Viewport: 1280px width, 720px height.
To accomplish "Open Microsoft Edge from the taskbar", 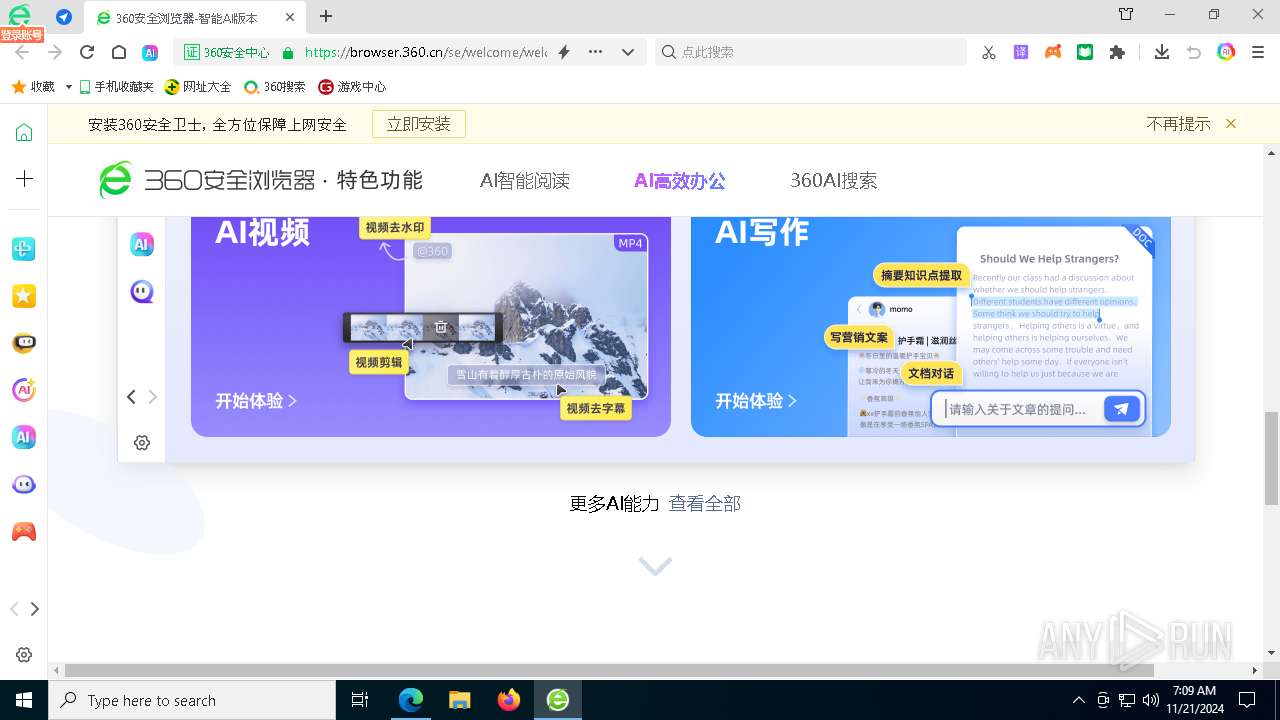I will (x=411, y=700).
